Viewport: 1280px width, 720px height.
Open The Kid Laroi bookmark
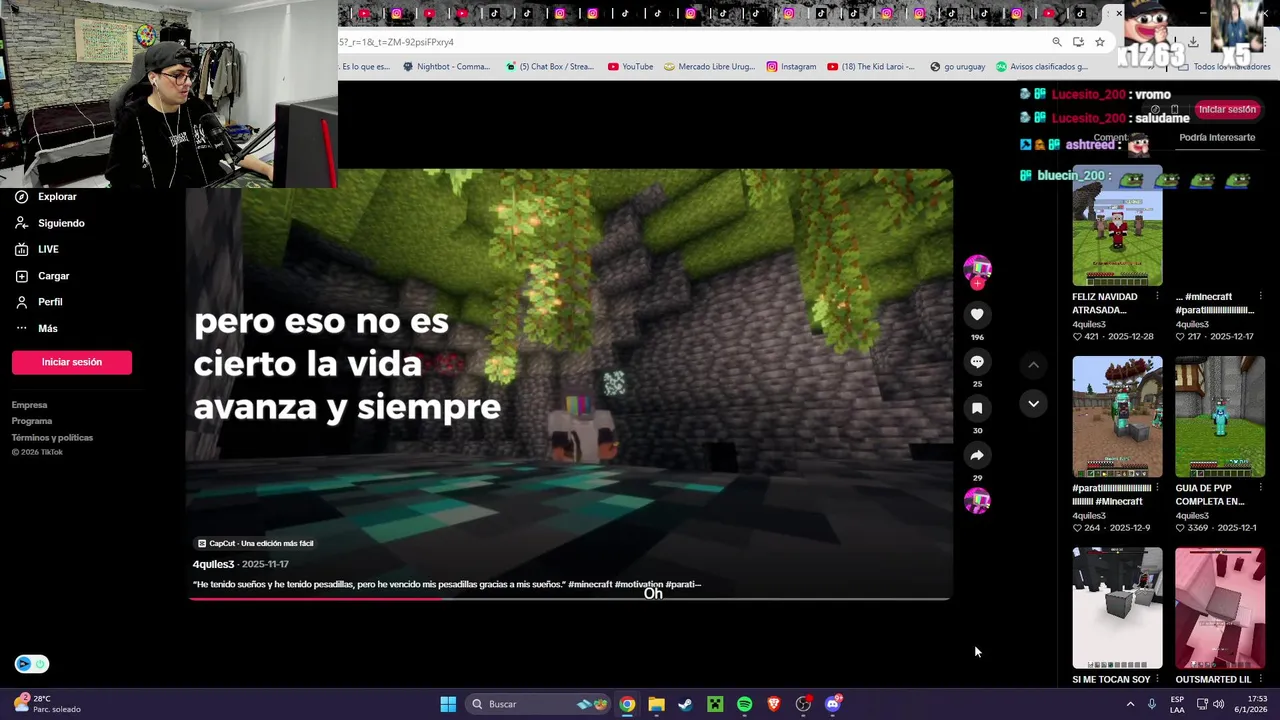[871, 67]
